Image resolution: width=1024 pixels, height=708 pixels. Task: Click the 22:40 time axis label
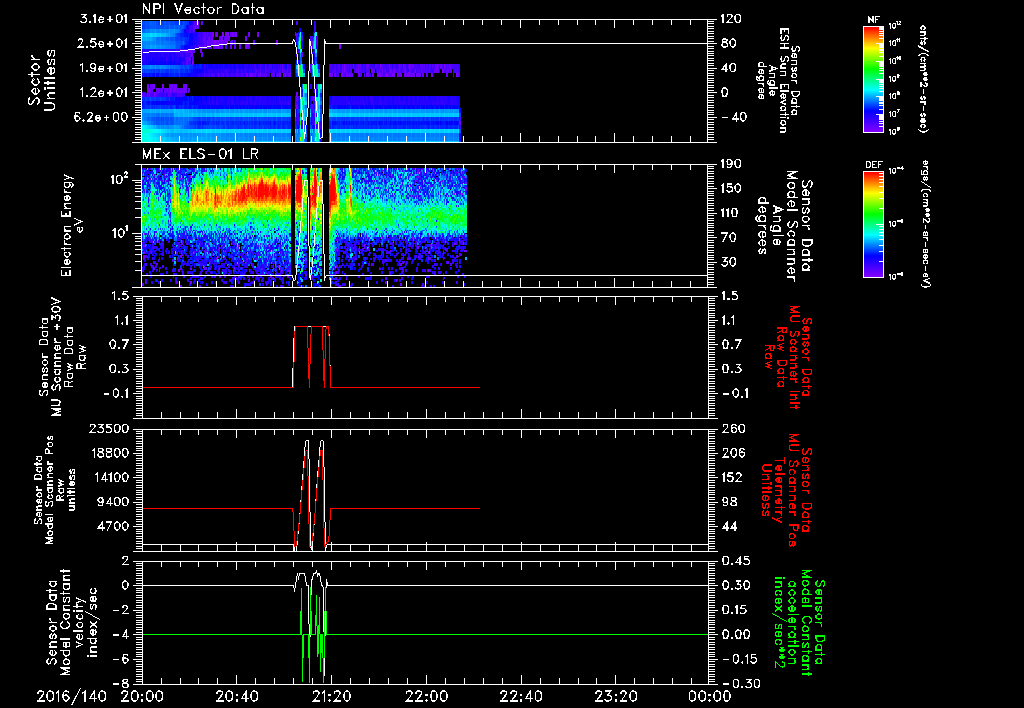[520, 696]
